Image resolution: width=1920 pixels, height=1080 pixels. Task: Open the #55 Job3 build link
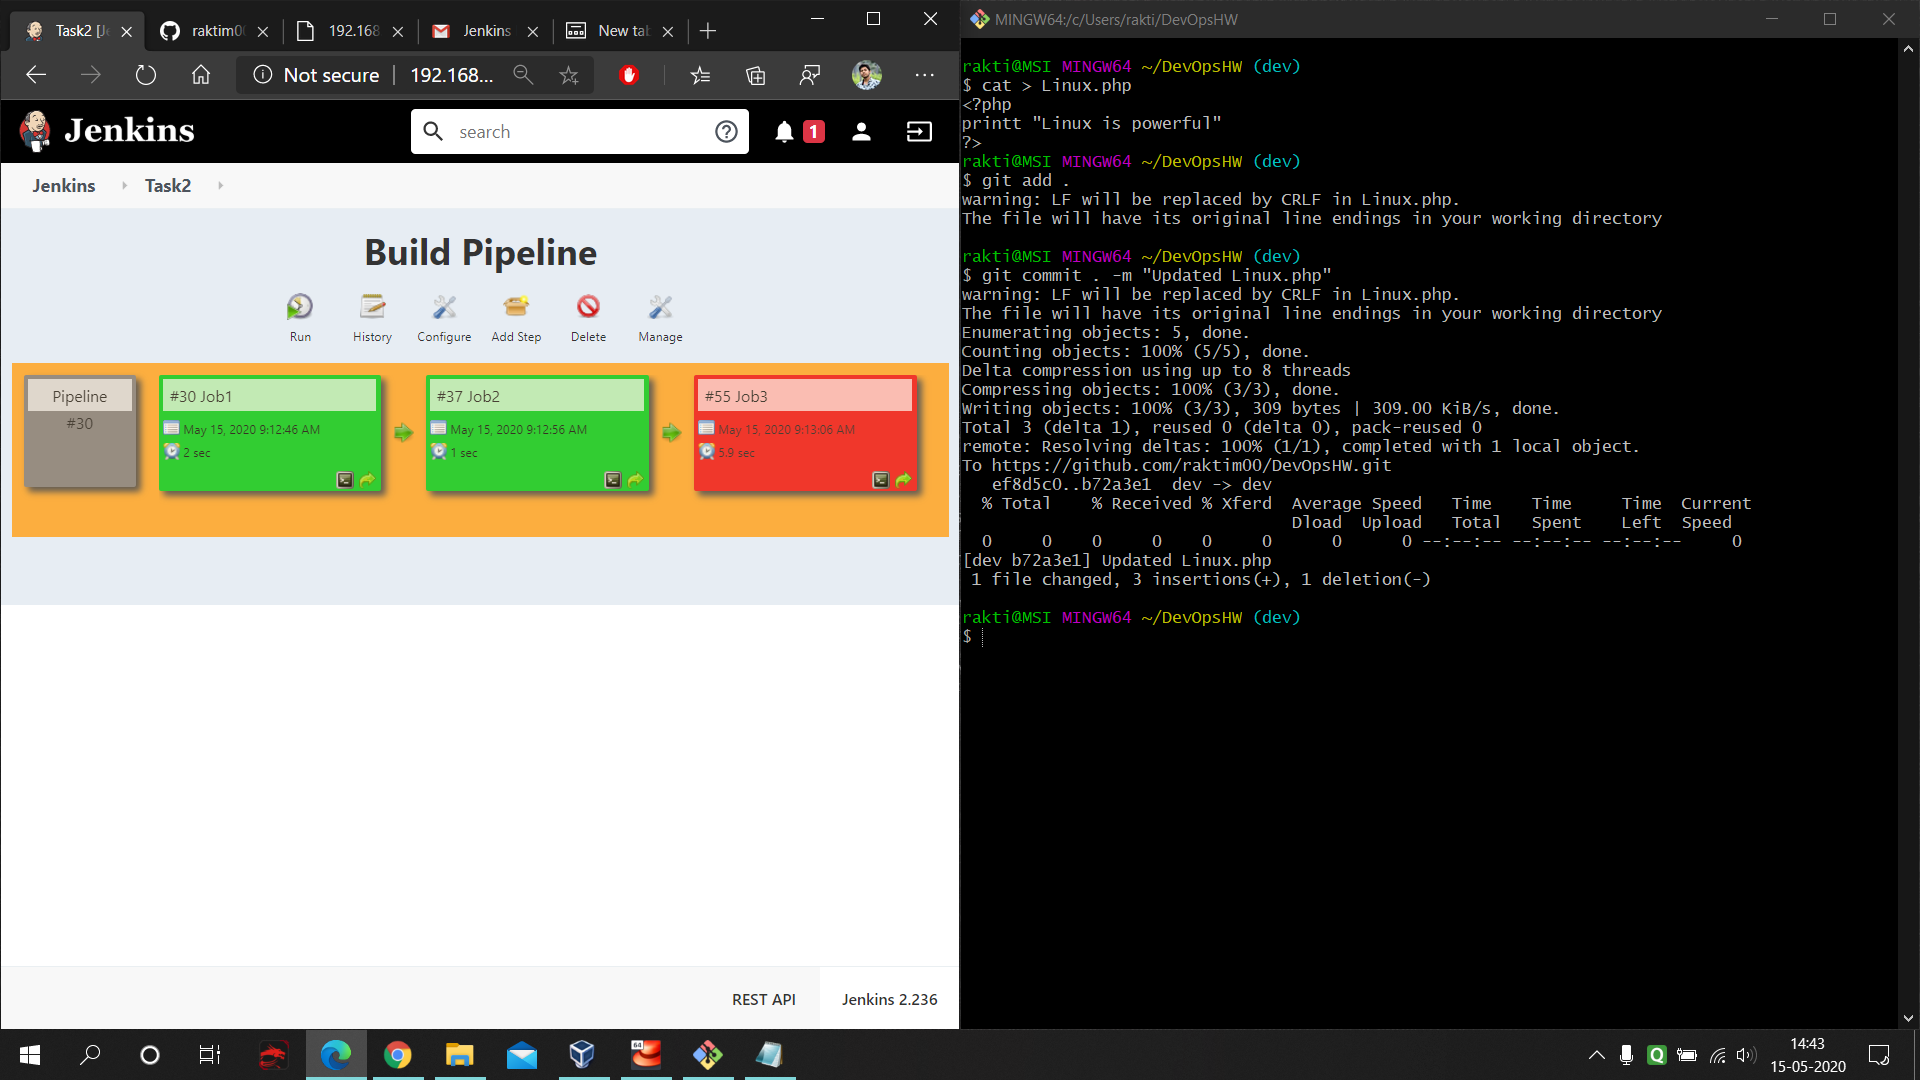coord(736,396)
